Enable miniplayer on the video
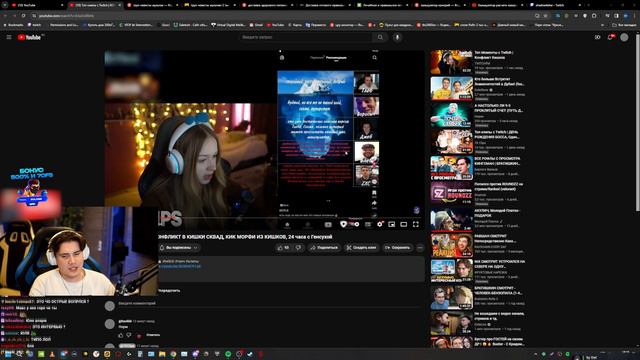 [391, 224]
